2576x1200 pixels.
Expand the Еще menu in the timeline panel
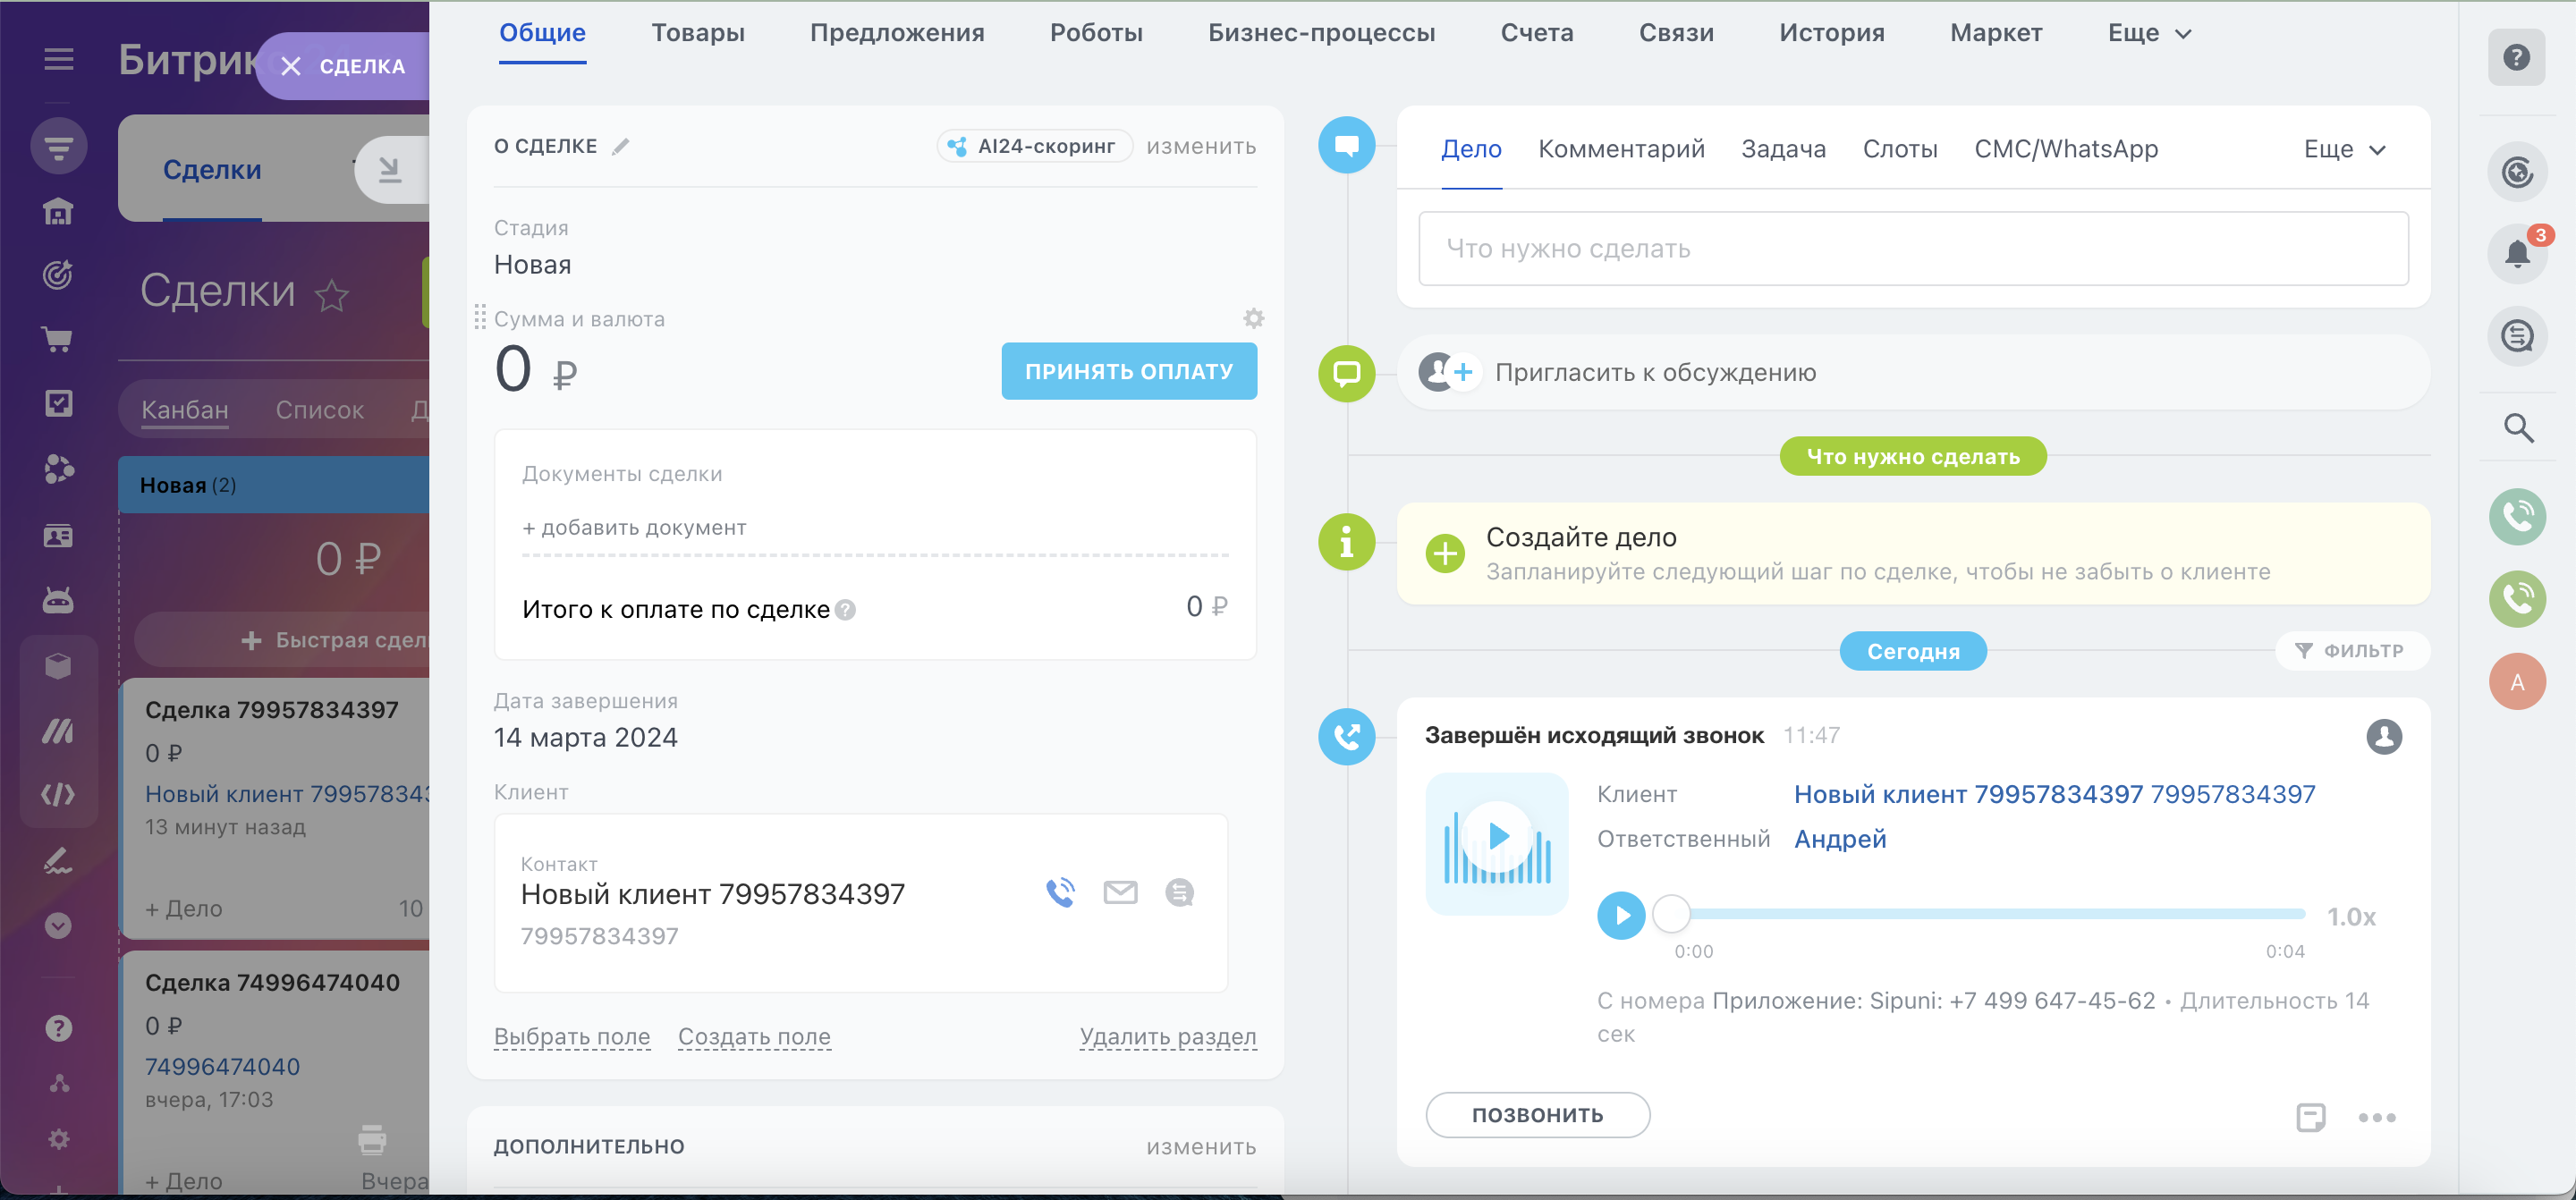(2343, 148)
